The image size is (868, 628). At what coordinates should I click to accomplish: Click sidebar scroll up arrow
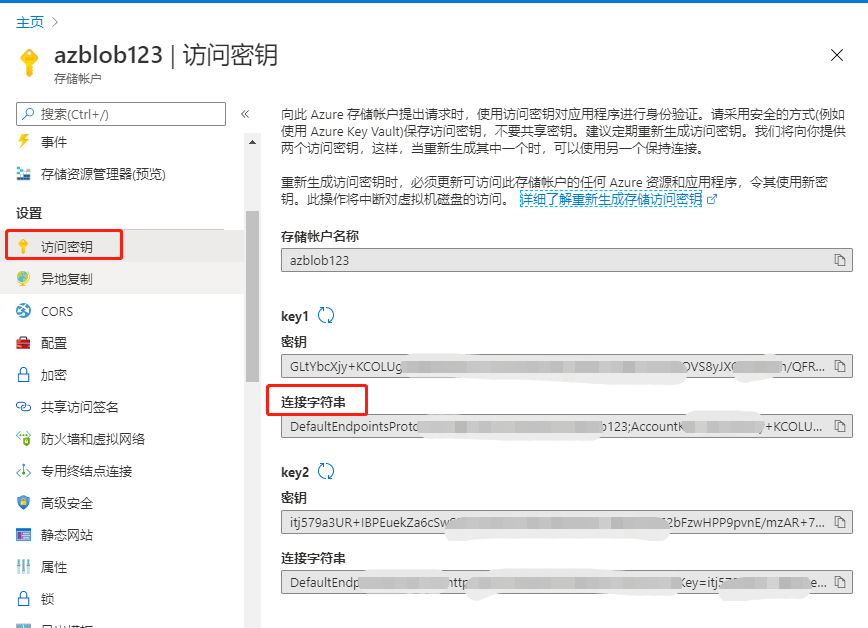[x=252, y=142]
